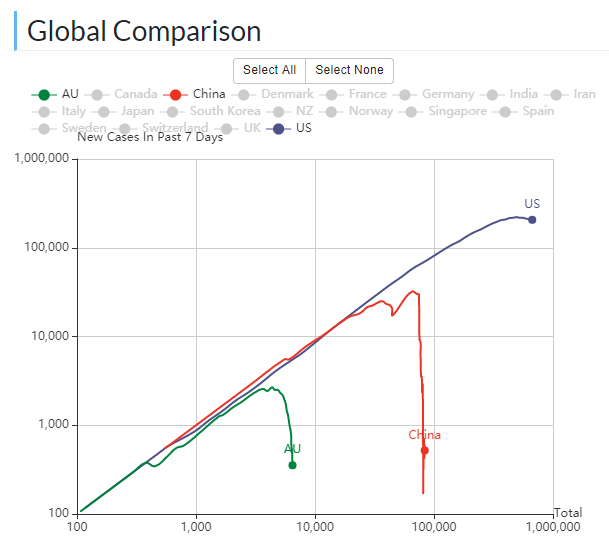Show the Germany line
The image size is (609, 553).
(435, 94)
